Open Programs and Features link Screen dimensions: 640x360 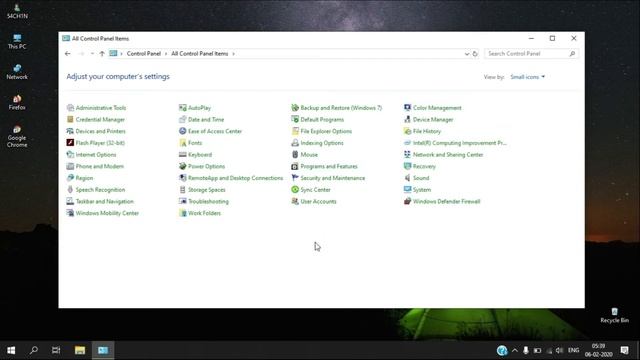click(x=329, y=167)
